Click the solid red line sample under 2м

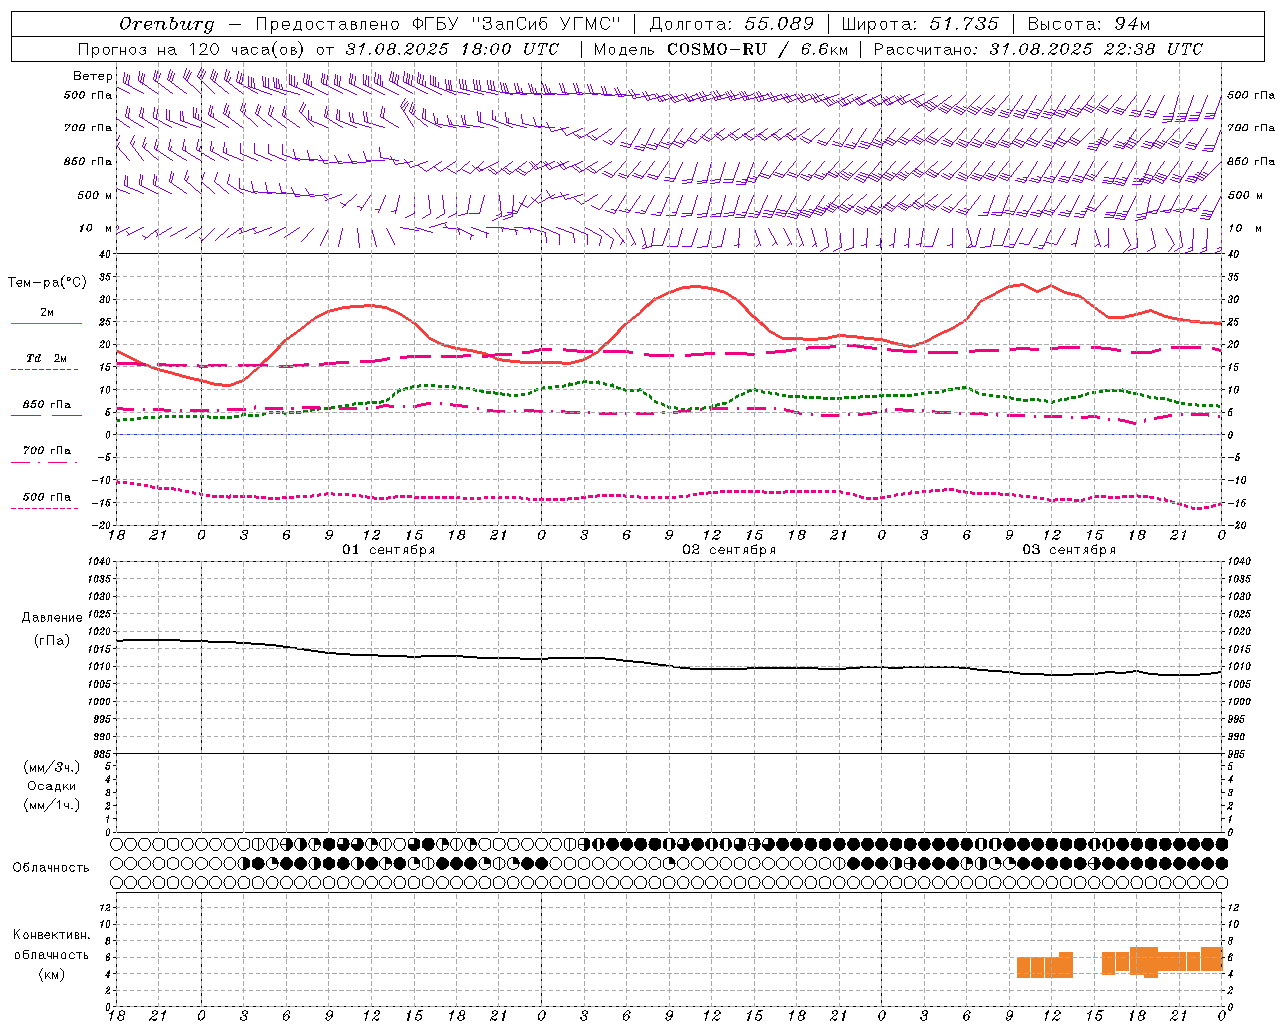[x=46, y=324]
